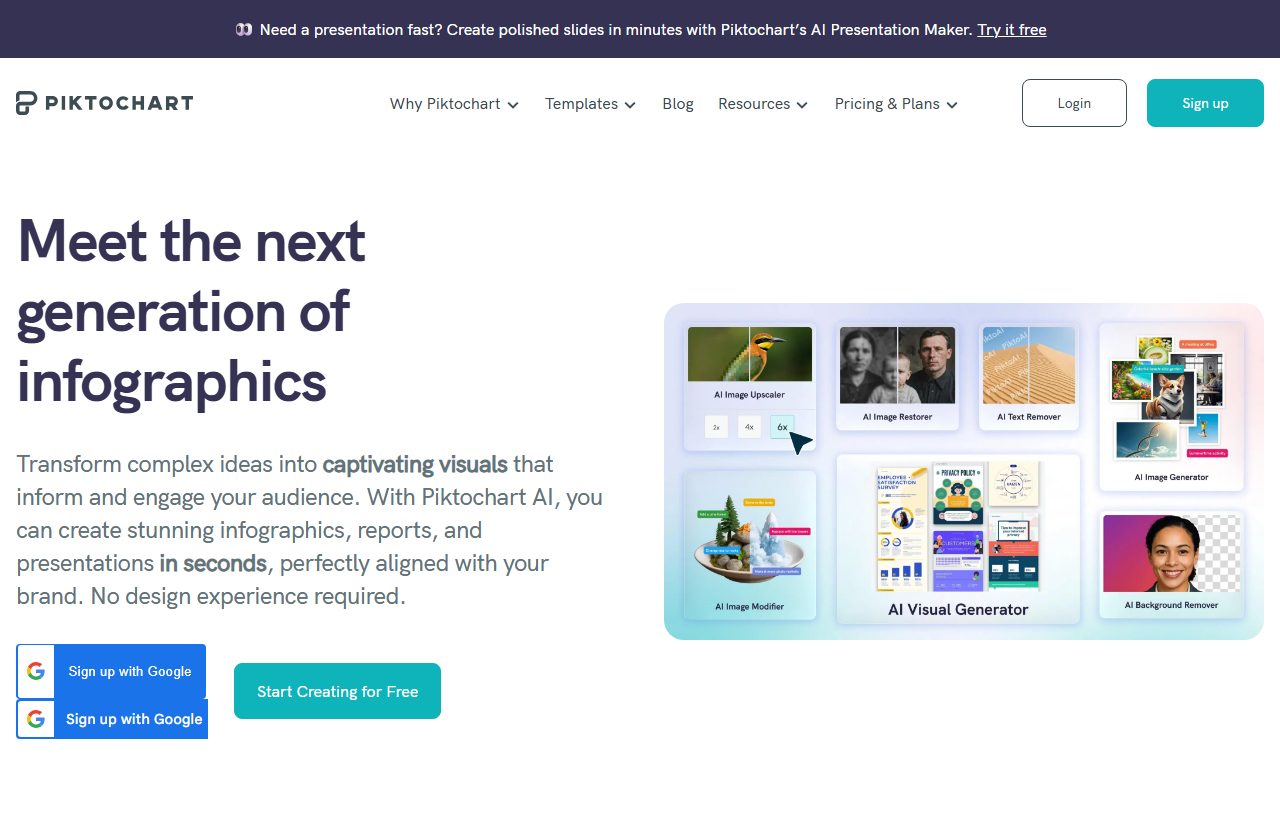Click the Google icon in the upper Google button
Screen dimensions: 1280x820
click(36, 671)
